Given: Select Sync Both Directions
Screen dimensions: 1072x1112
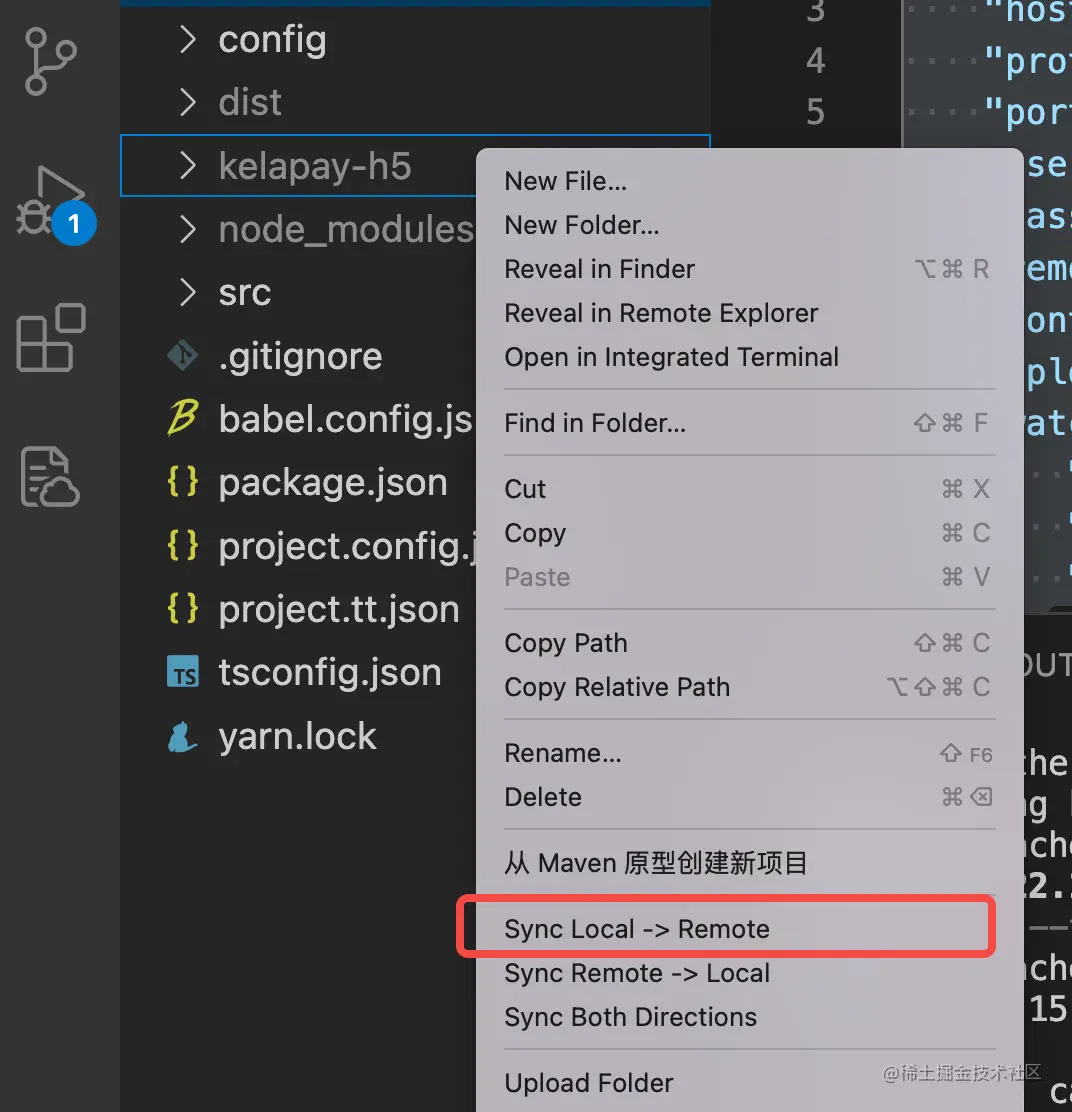Looking at the screenshot, I should (x=749, y=1017).
